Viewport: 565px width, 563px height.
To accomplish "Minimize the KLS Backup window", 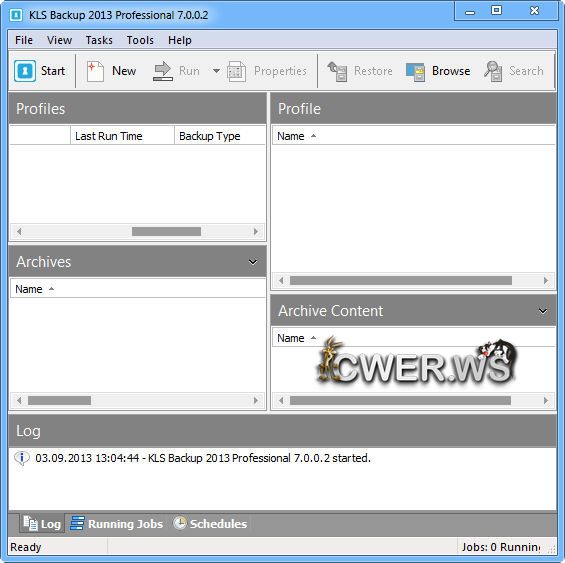I will tap(470, 12).
